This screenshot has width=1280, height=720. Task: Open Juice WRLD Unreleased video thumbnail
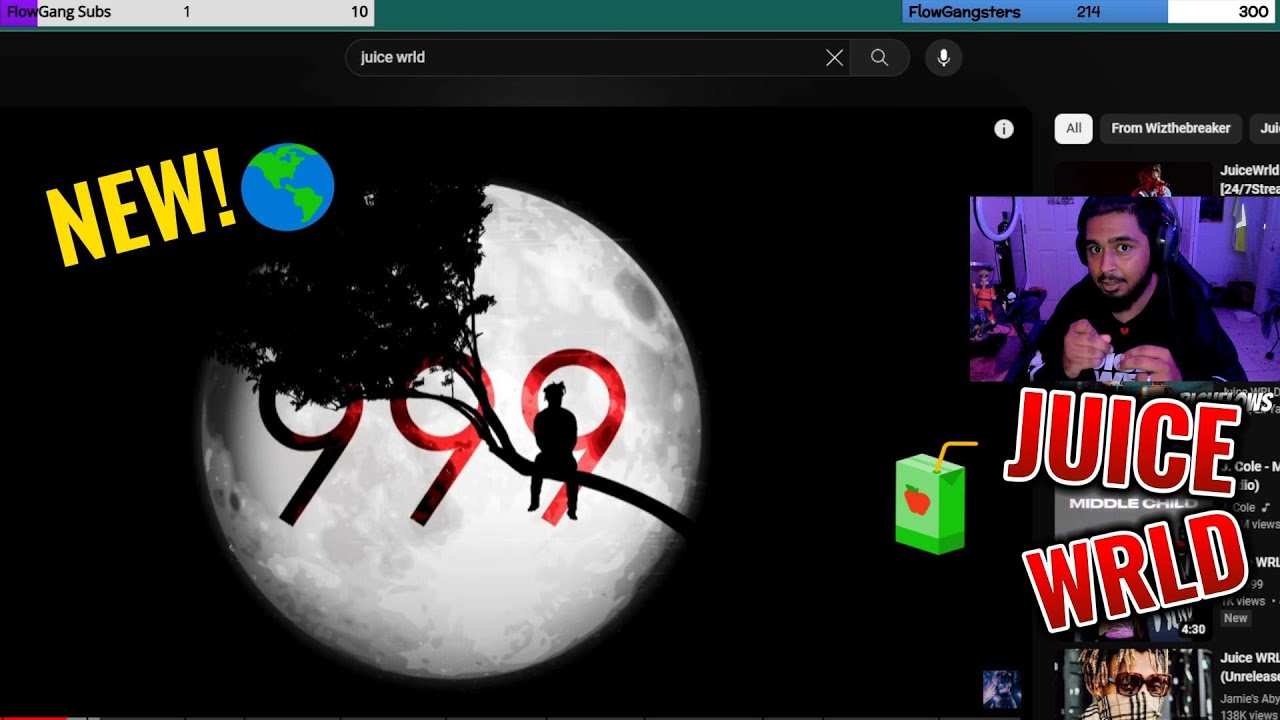coord(1133,684)
